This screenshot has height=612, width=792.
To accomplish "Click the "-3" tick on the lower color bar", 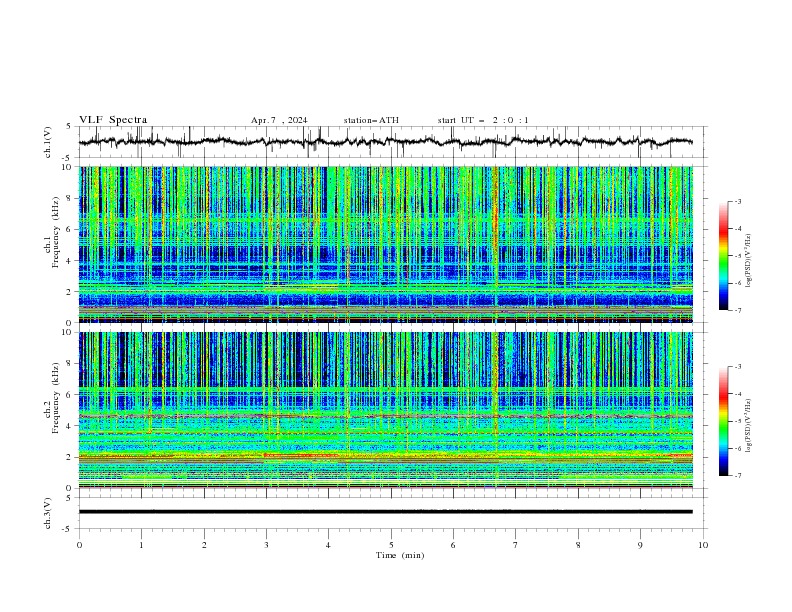I will click(738, 367).
